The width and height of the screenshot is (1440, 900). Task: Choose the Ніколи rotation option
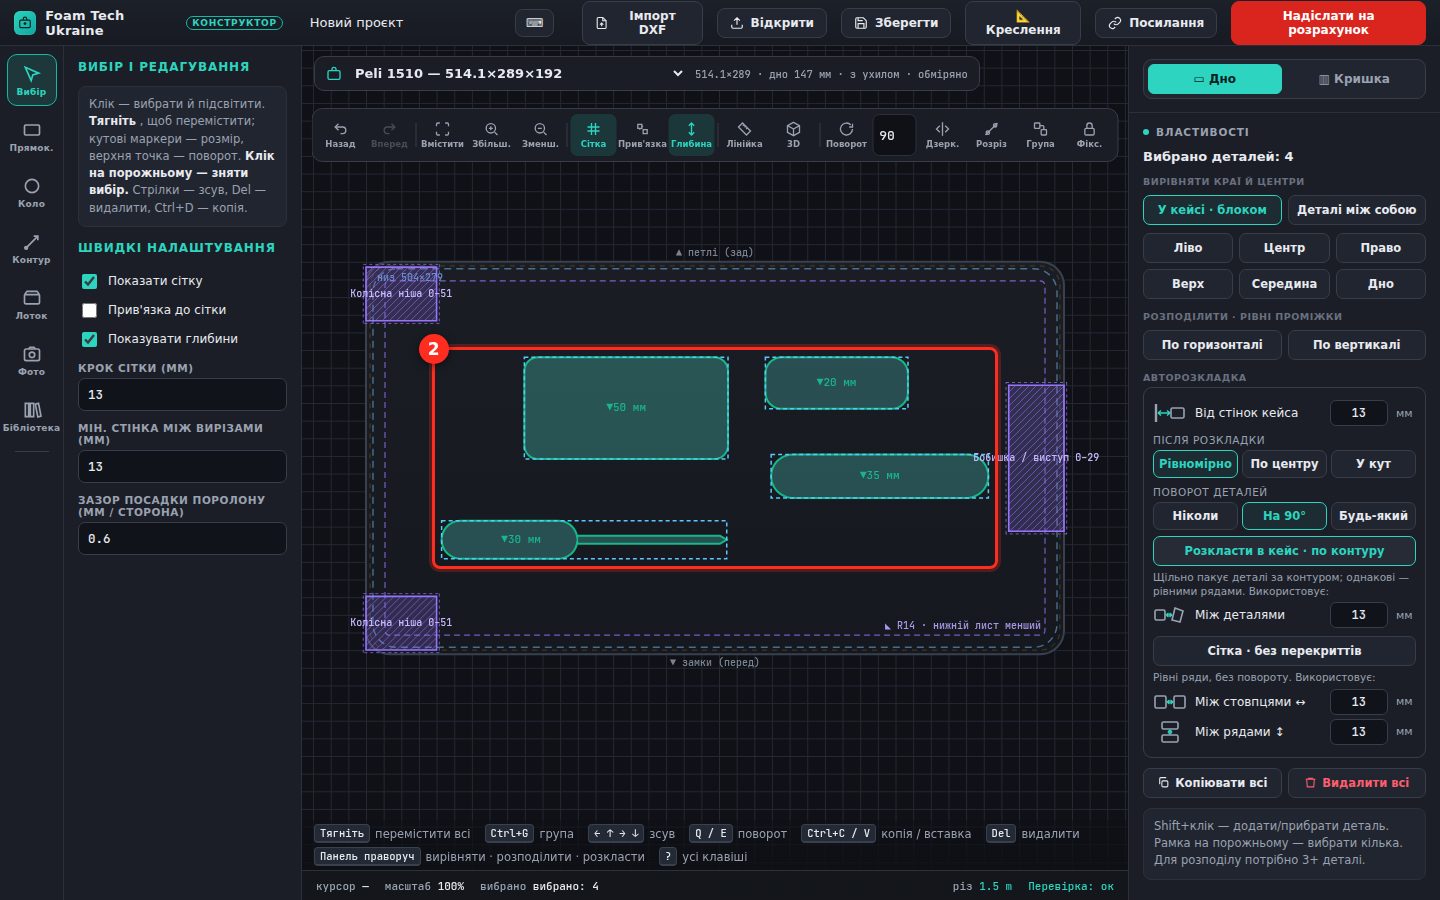(1195, 516)
